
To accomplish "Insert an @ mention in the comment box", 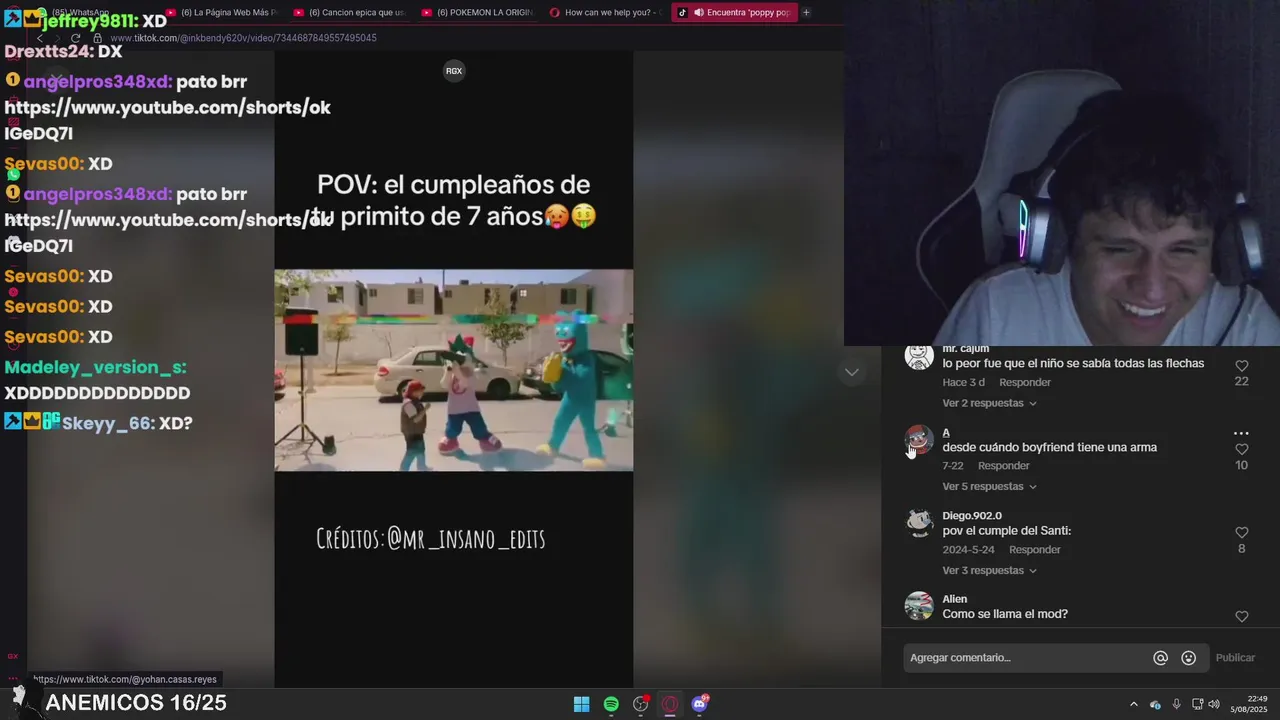I will [1160, 658].
